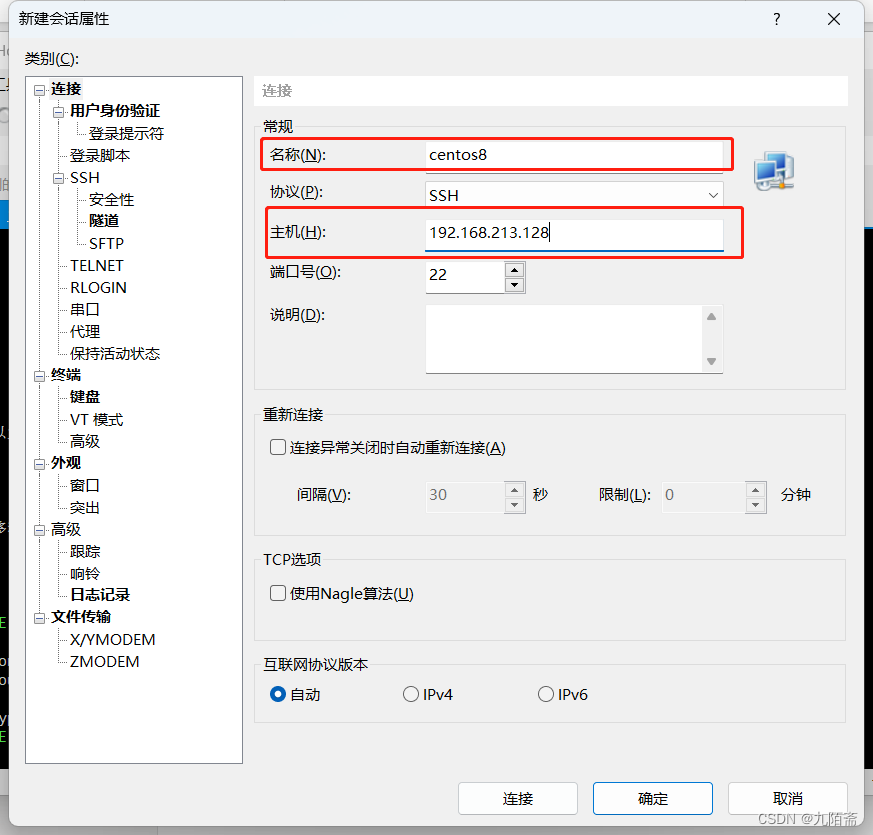Select 隧道 under SSH
Image resolution: width=873 pixels, height=835 pixels.
point(104,221)
